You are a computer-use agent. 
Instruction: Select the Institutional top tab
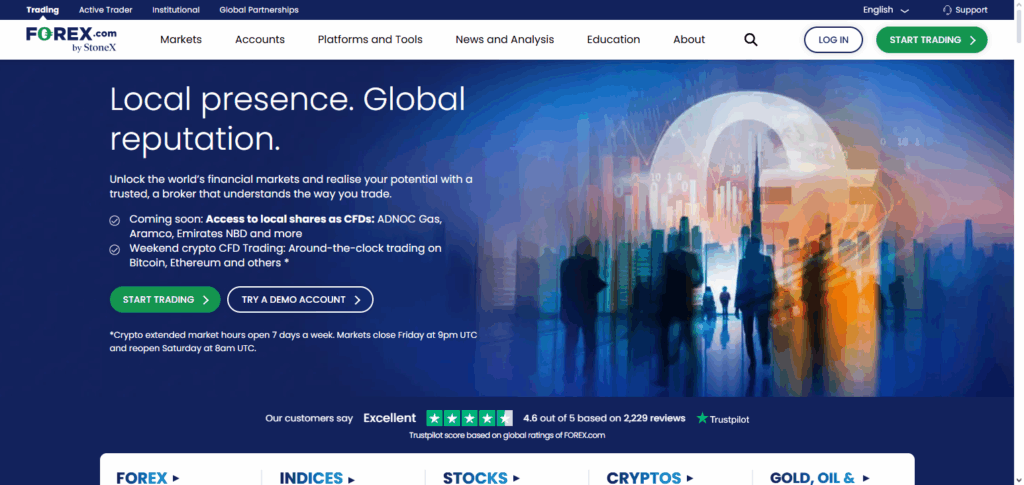point(176,10)
